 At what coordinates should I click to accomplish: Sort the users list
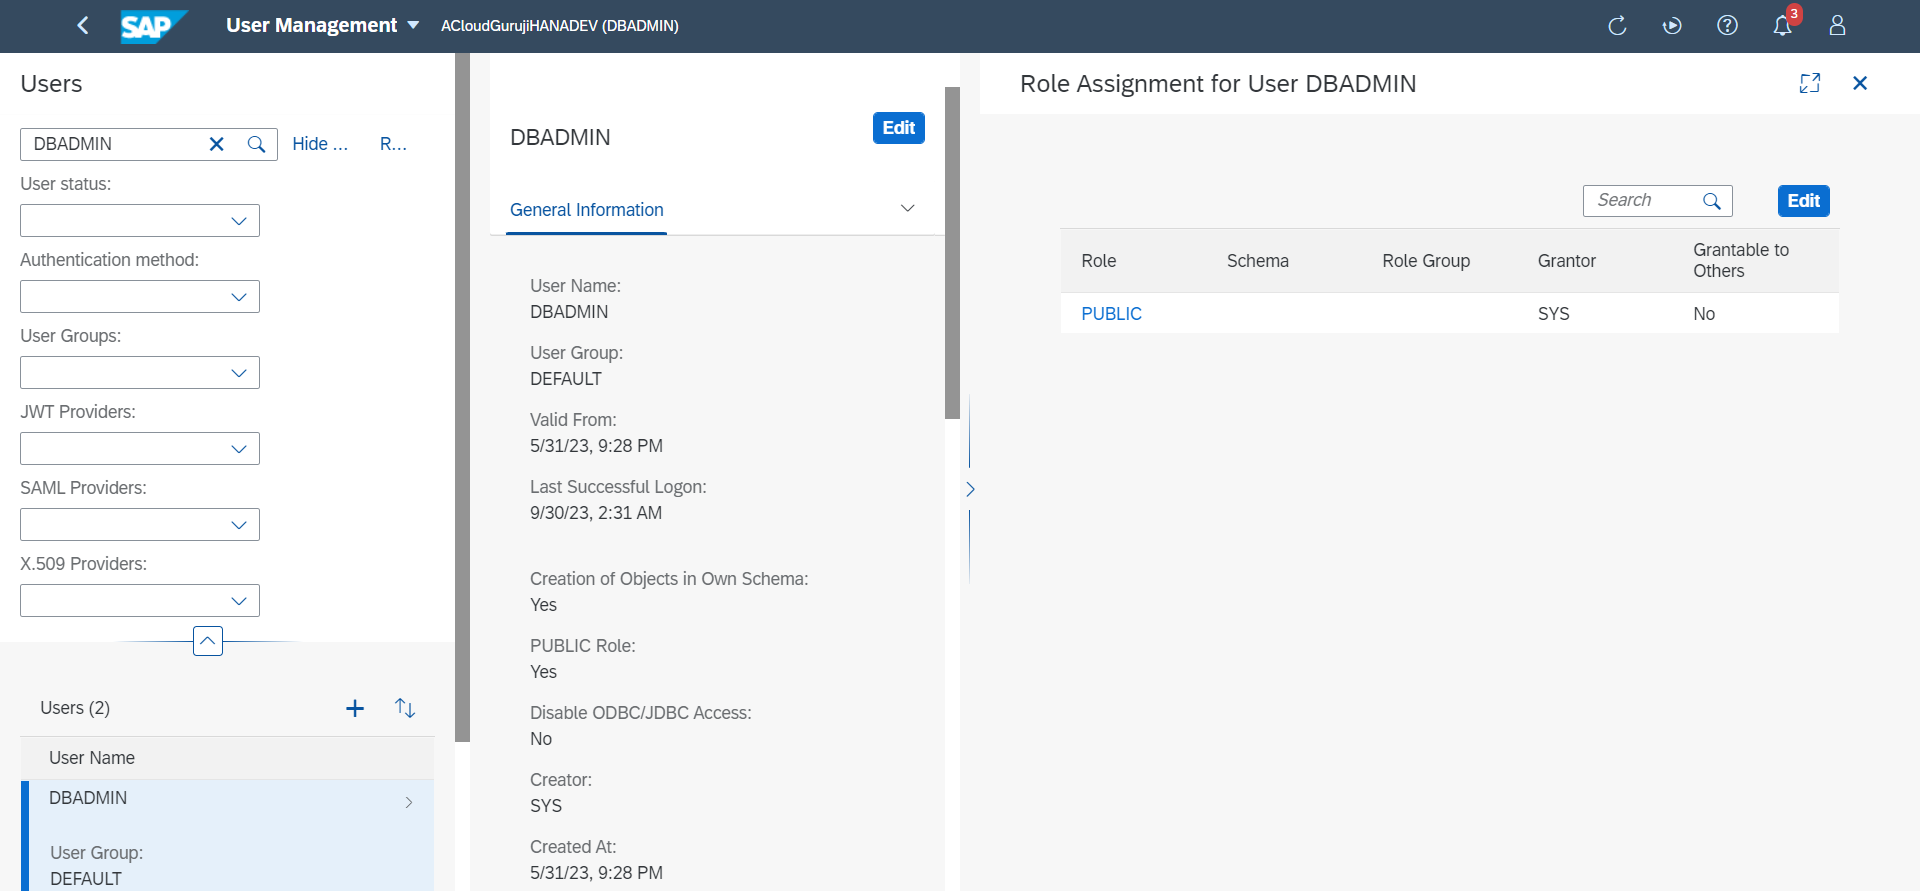[405, 709]
